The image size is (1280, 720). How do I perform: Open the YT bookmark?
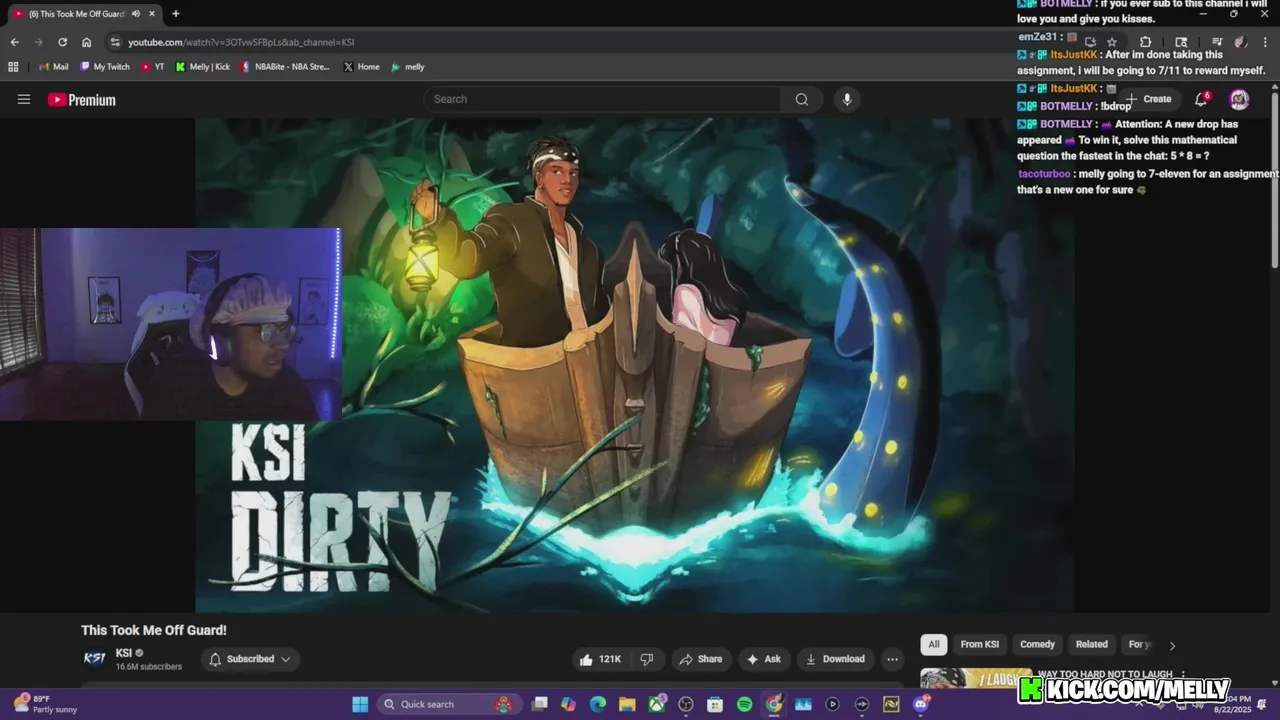pos(153,67)
